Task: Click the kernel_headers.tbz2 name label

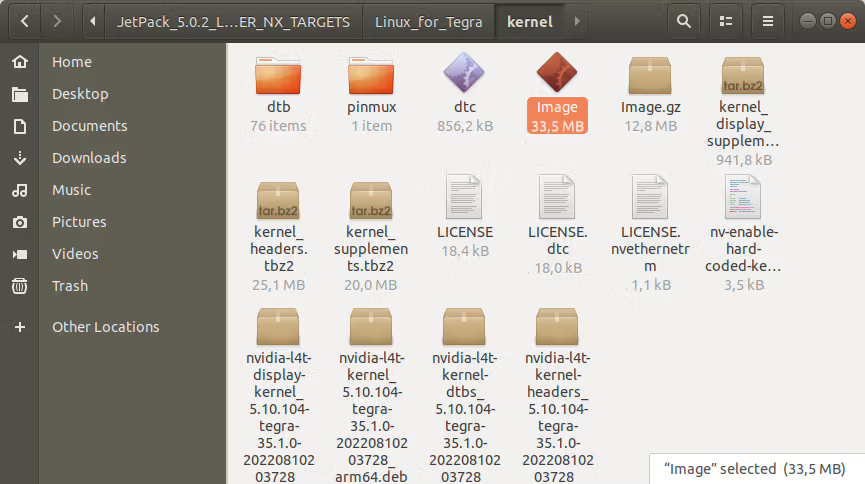Action: pyautogui.click(x=279, y=249)
